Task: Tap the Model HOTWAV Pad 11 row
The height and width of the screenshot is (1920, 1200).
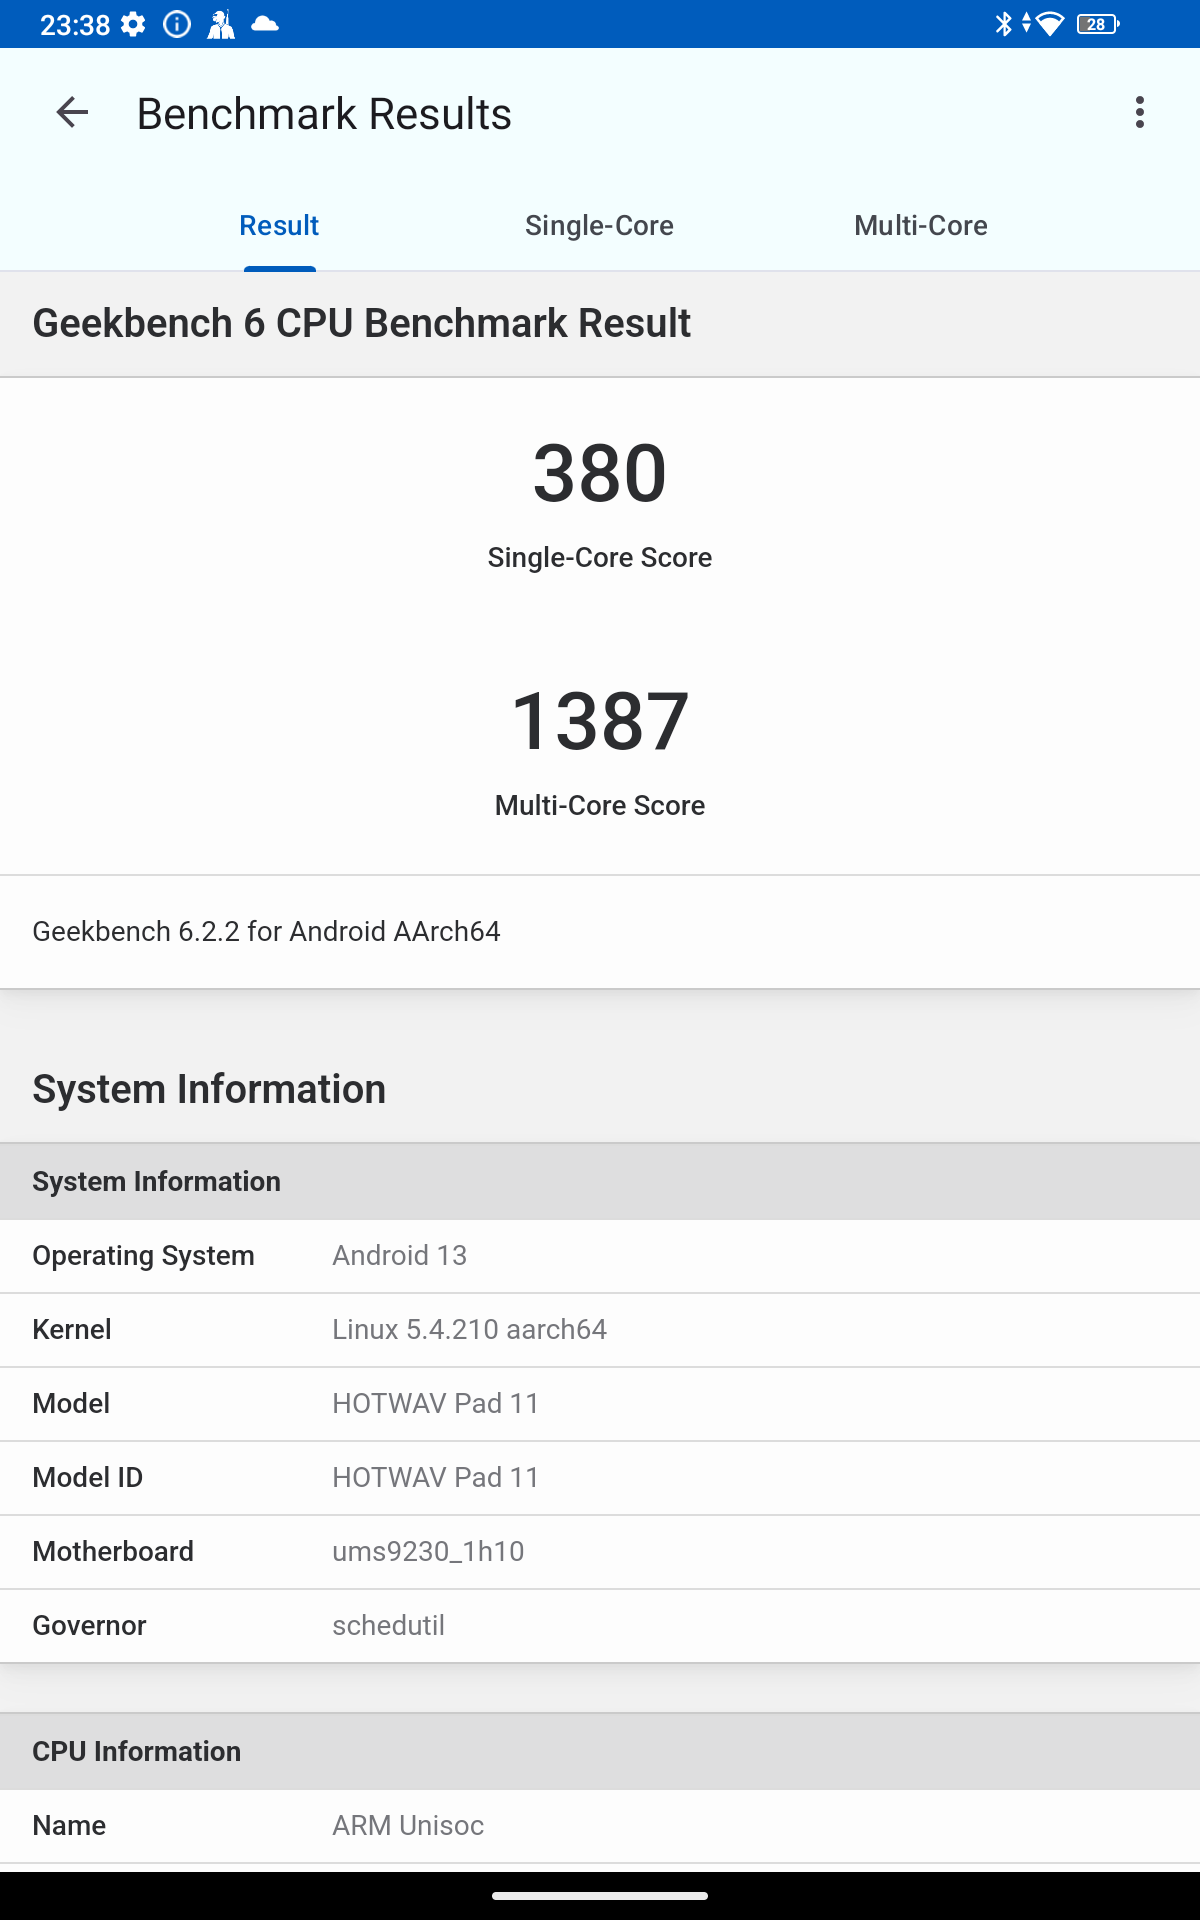Action: coord(600,1404)
